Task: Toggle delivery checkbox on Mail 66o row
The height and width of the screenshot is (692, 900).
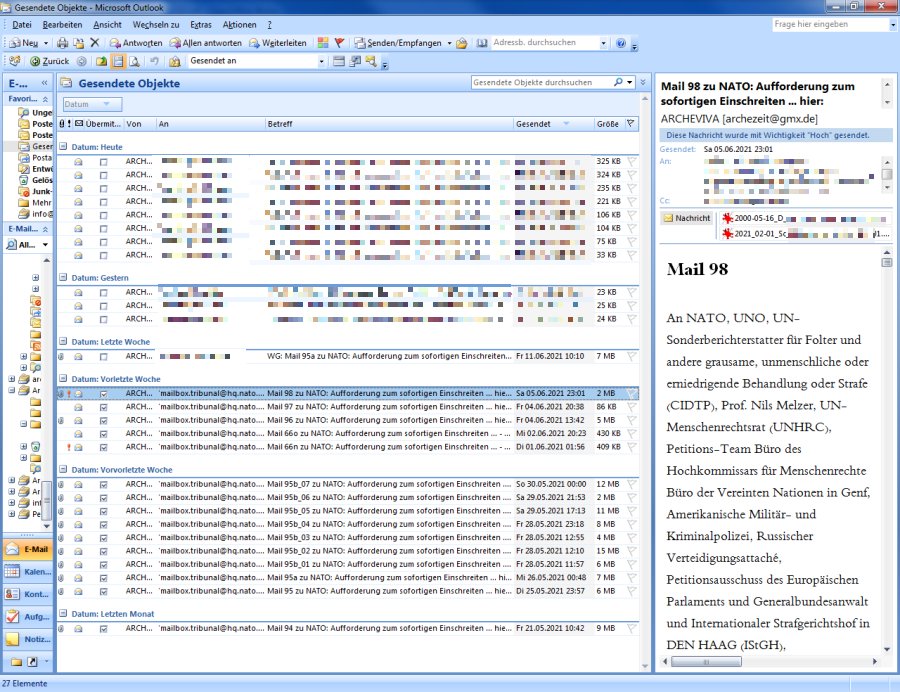Action: [103, 434]
